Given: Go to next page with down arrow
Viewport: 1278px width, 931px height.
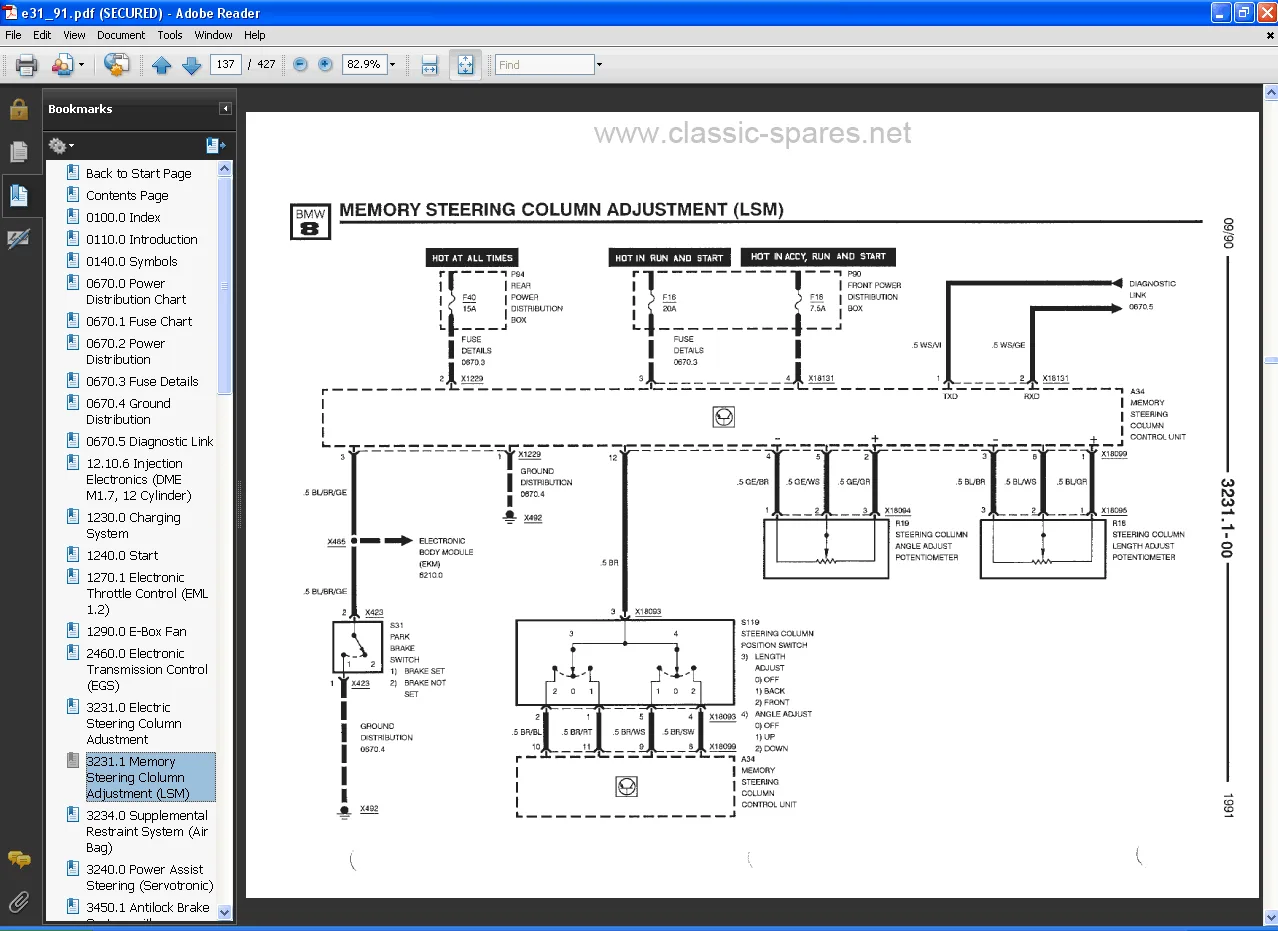Looking at the screenshot, I should (x=191, y=65).
